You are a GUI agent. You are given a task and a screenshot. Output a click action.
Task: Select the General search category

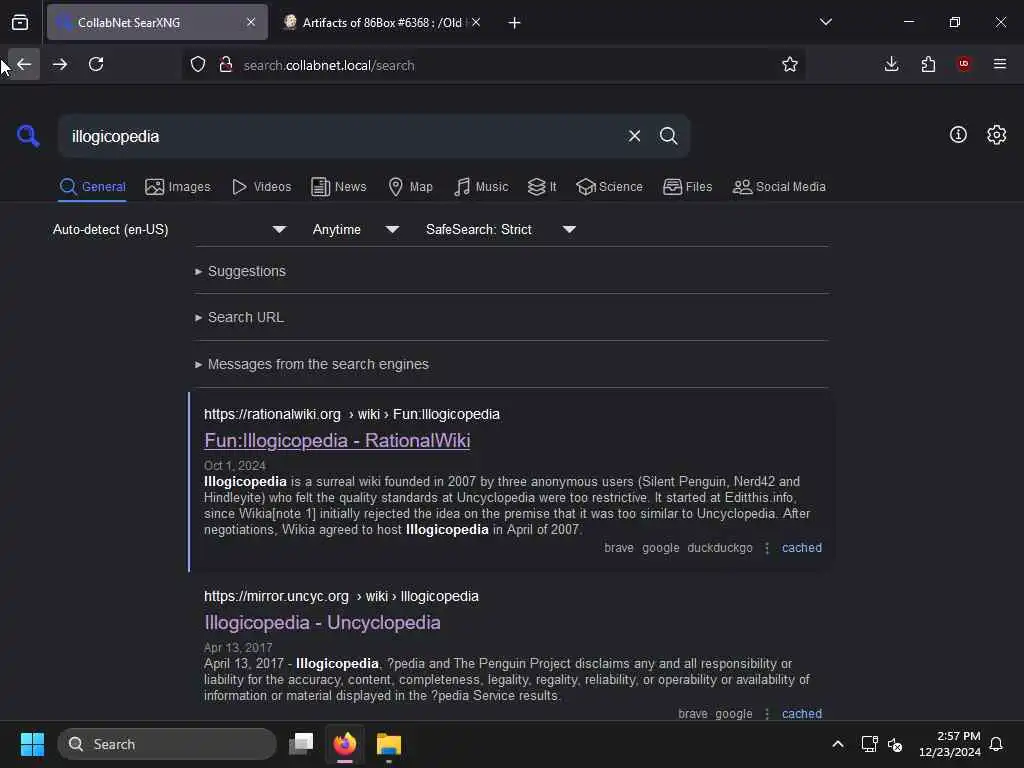92,187
